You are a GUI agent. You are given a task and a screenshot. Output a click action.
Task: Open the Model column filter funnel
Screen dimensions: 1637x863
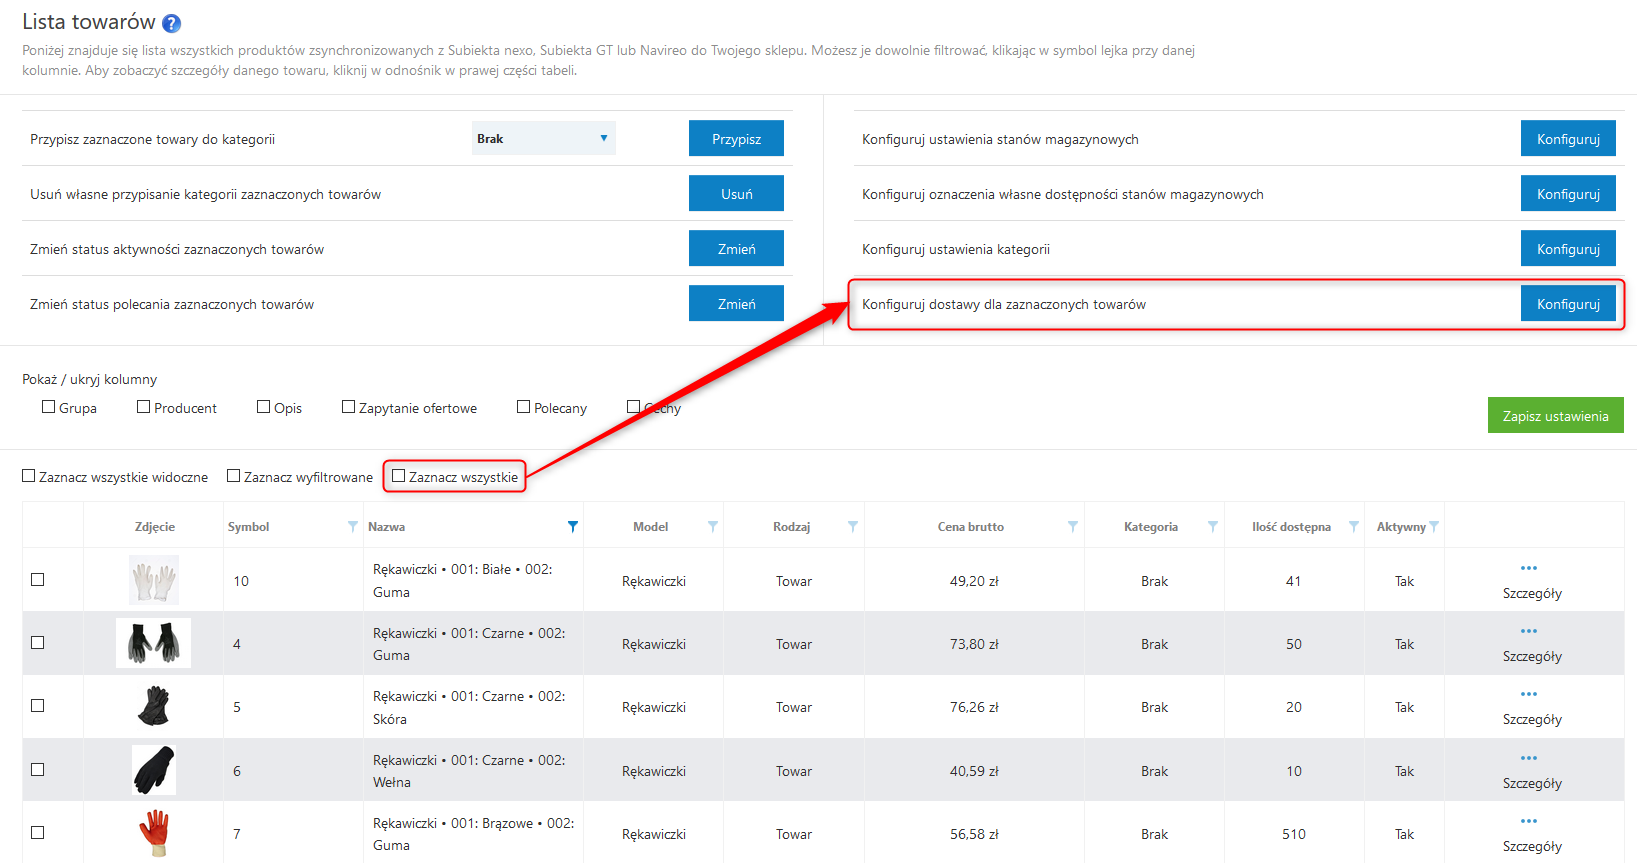click(712, 527)
